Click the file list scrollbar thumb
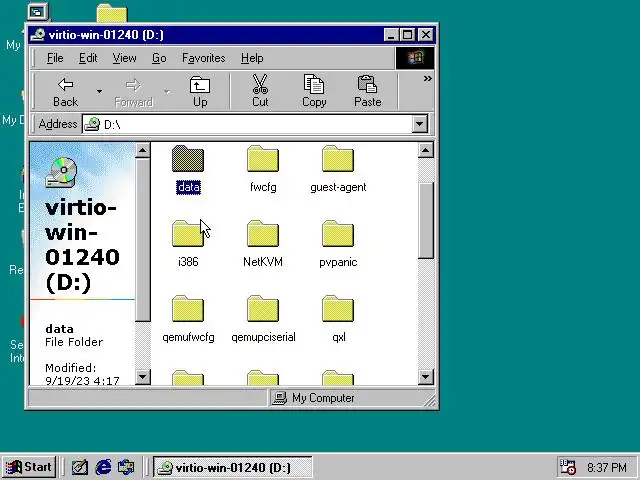 click(x=425, y=220)
